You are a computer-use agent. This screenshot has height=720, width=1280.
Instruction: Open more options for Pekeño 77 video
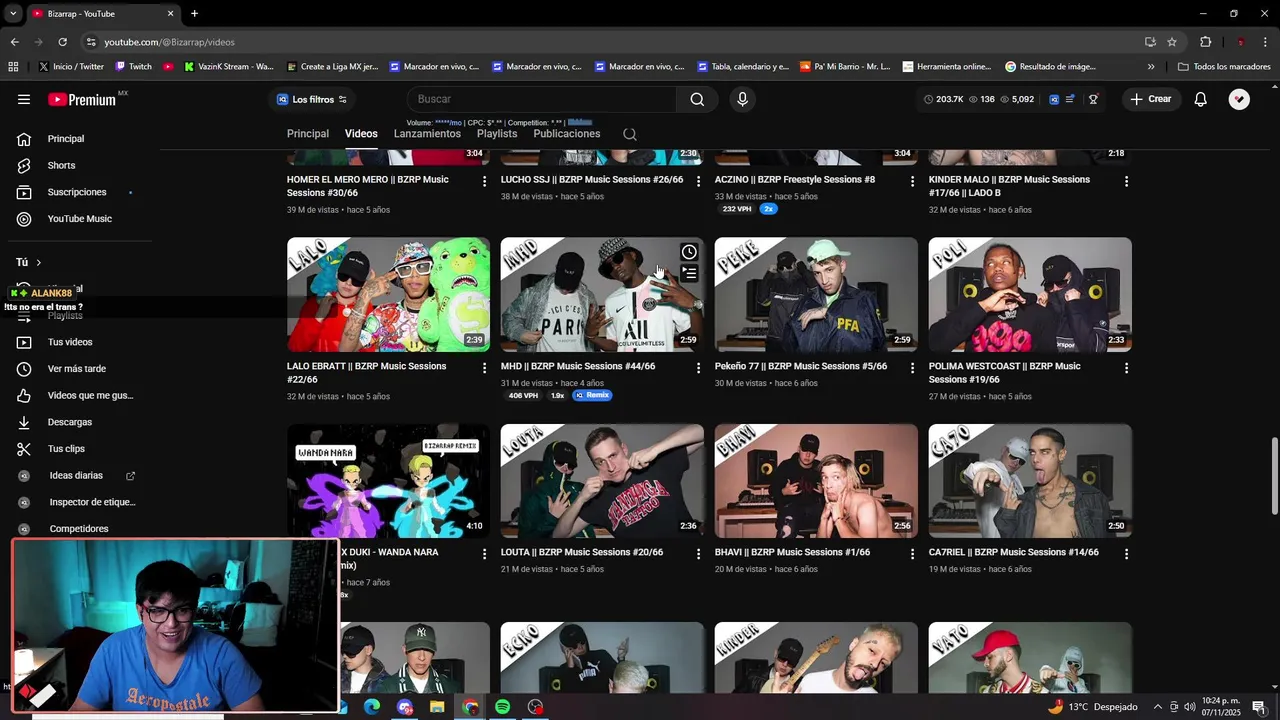point(912,368)
